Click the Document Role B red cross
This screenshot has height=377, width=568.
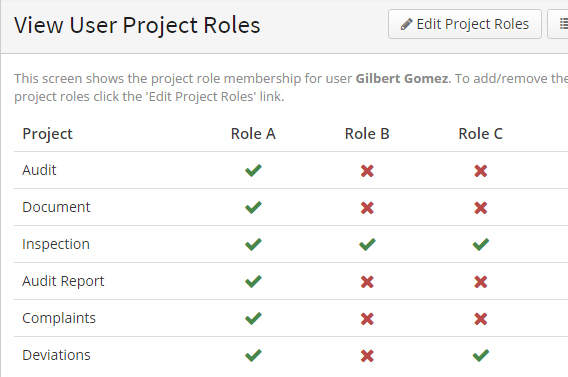367,208
